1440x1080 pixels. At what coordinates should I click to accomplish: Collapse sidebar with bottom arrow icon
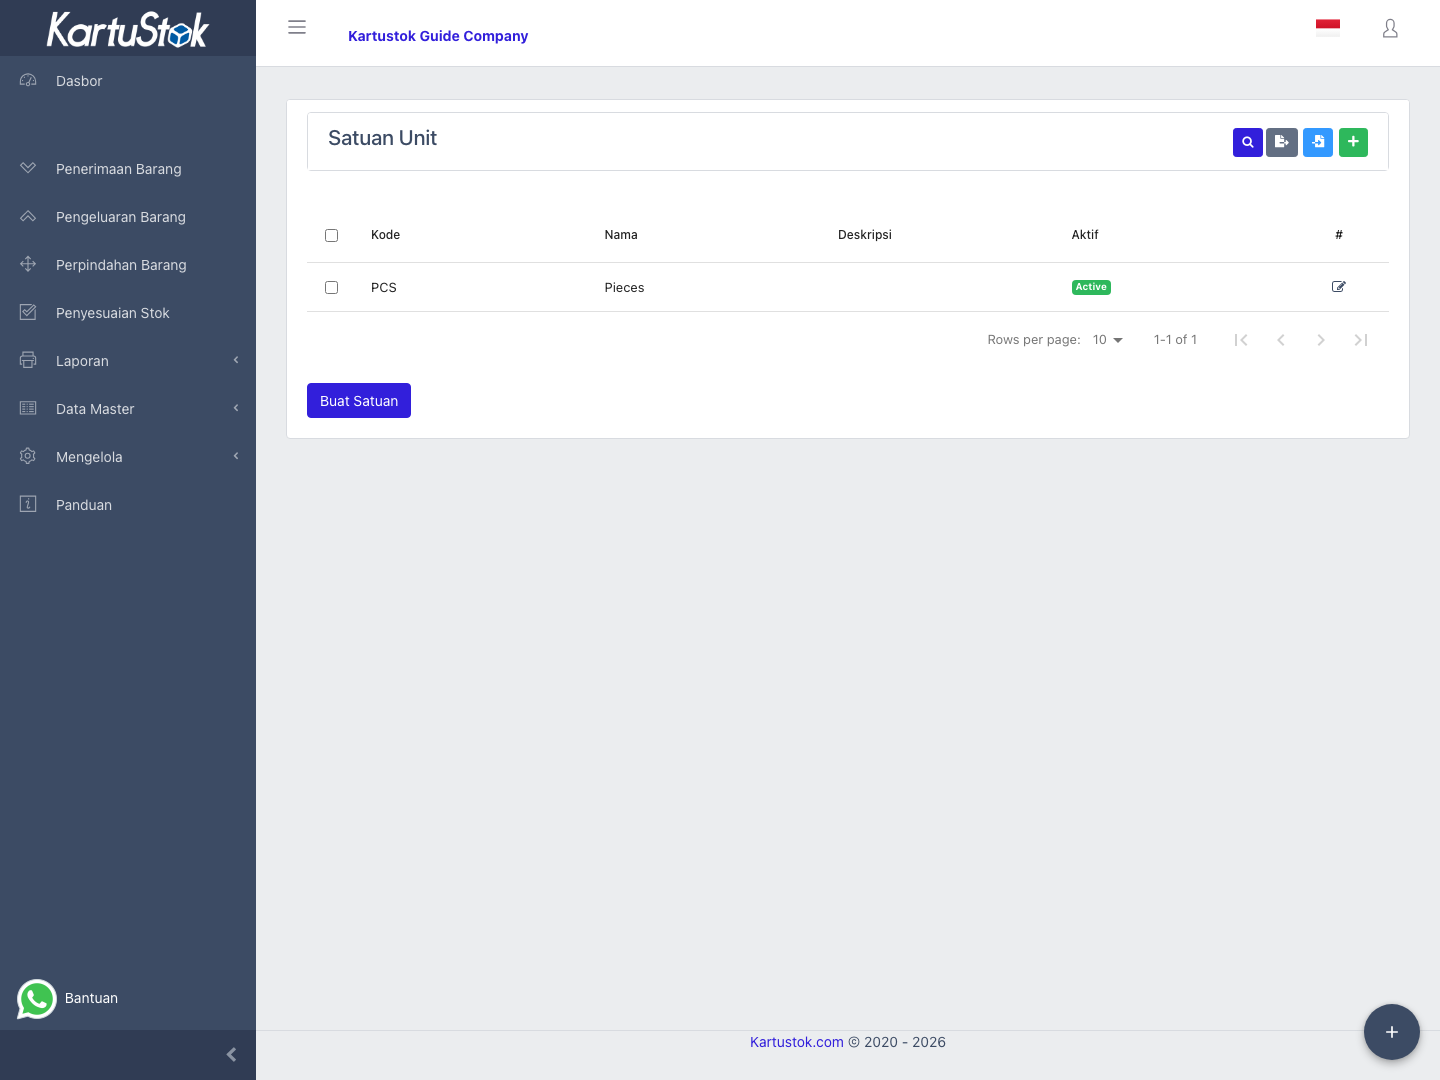[x=232, y=1055]
